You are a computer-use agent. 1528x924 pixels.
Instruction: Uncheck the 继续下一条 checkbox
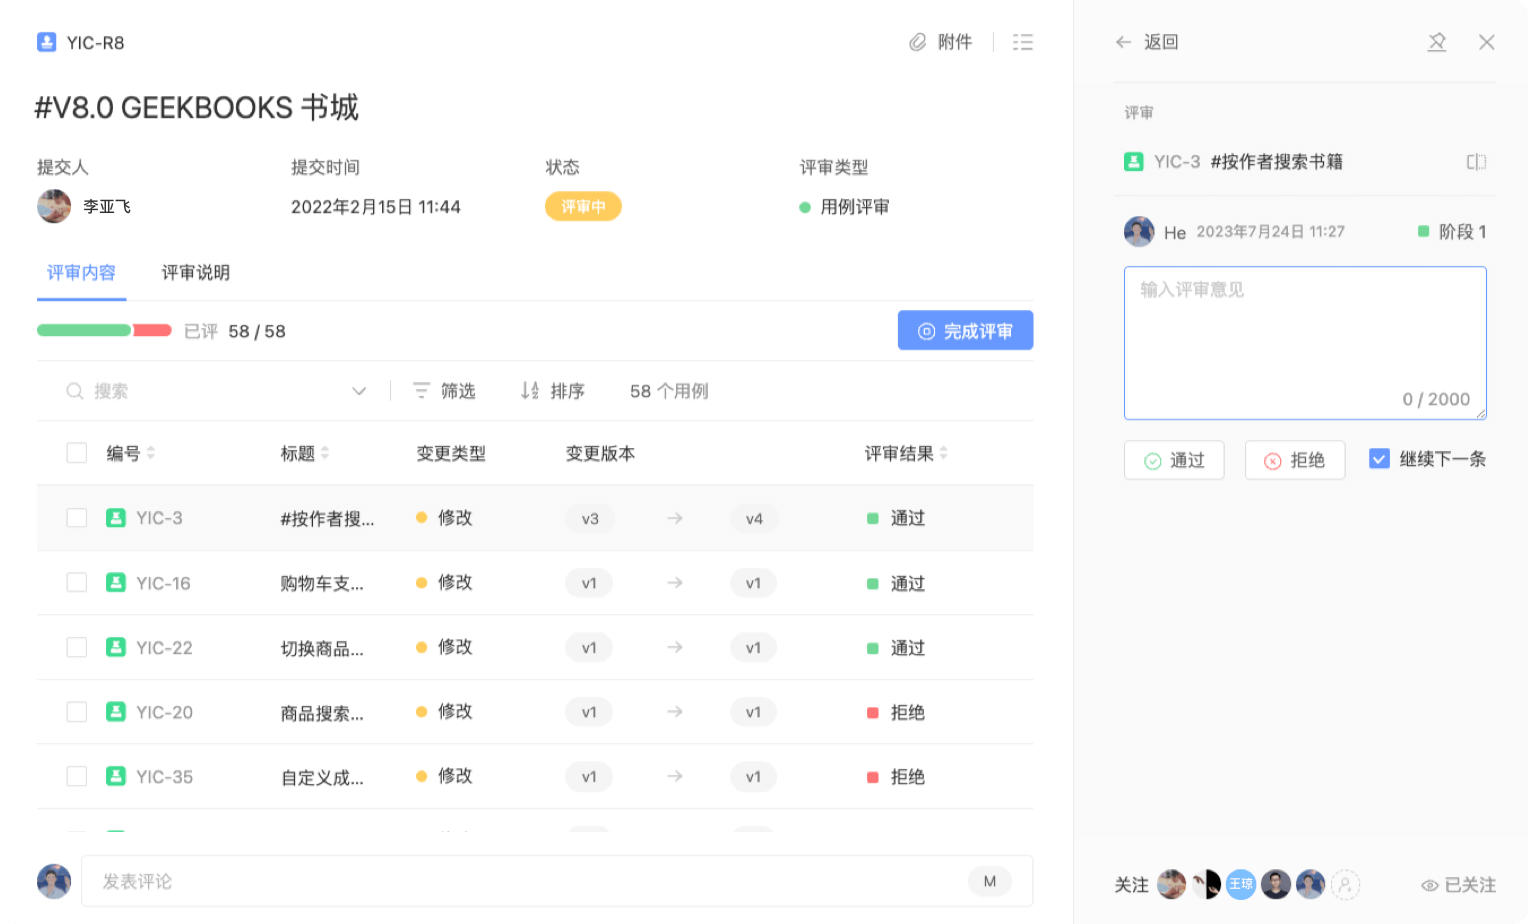pos(1379,459)
